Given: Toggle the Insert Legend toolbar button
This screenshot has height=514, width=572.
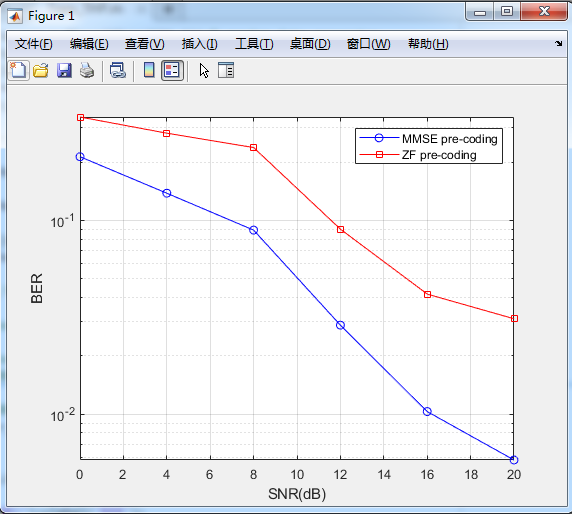Looking at the screenshot, I should (172, 70).
